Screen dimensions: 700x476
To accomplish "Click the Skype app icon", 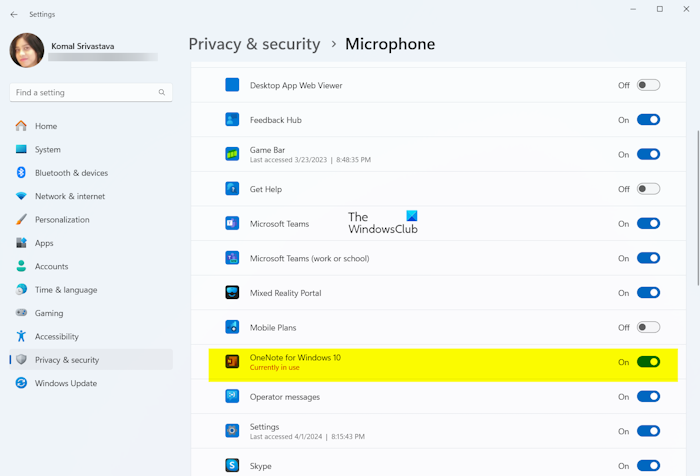I will [x=232, y=465].
